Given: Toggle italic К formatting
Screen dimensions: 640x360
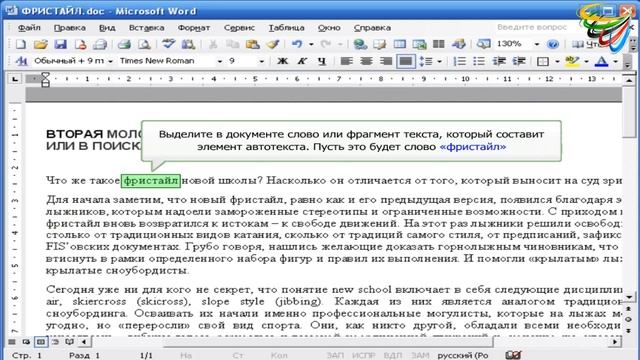Looking at the screenshot, I should click(x=302, y=61).
